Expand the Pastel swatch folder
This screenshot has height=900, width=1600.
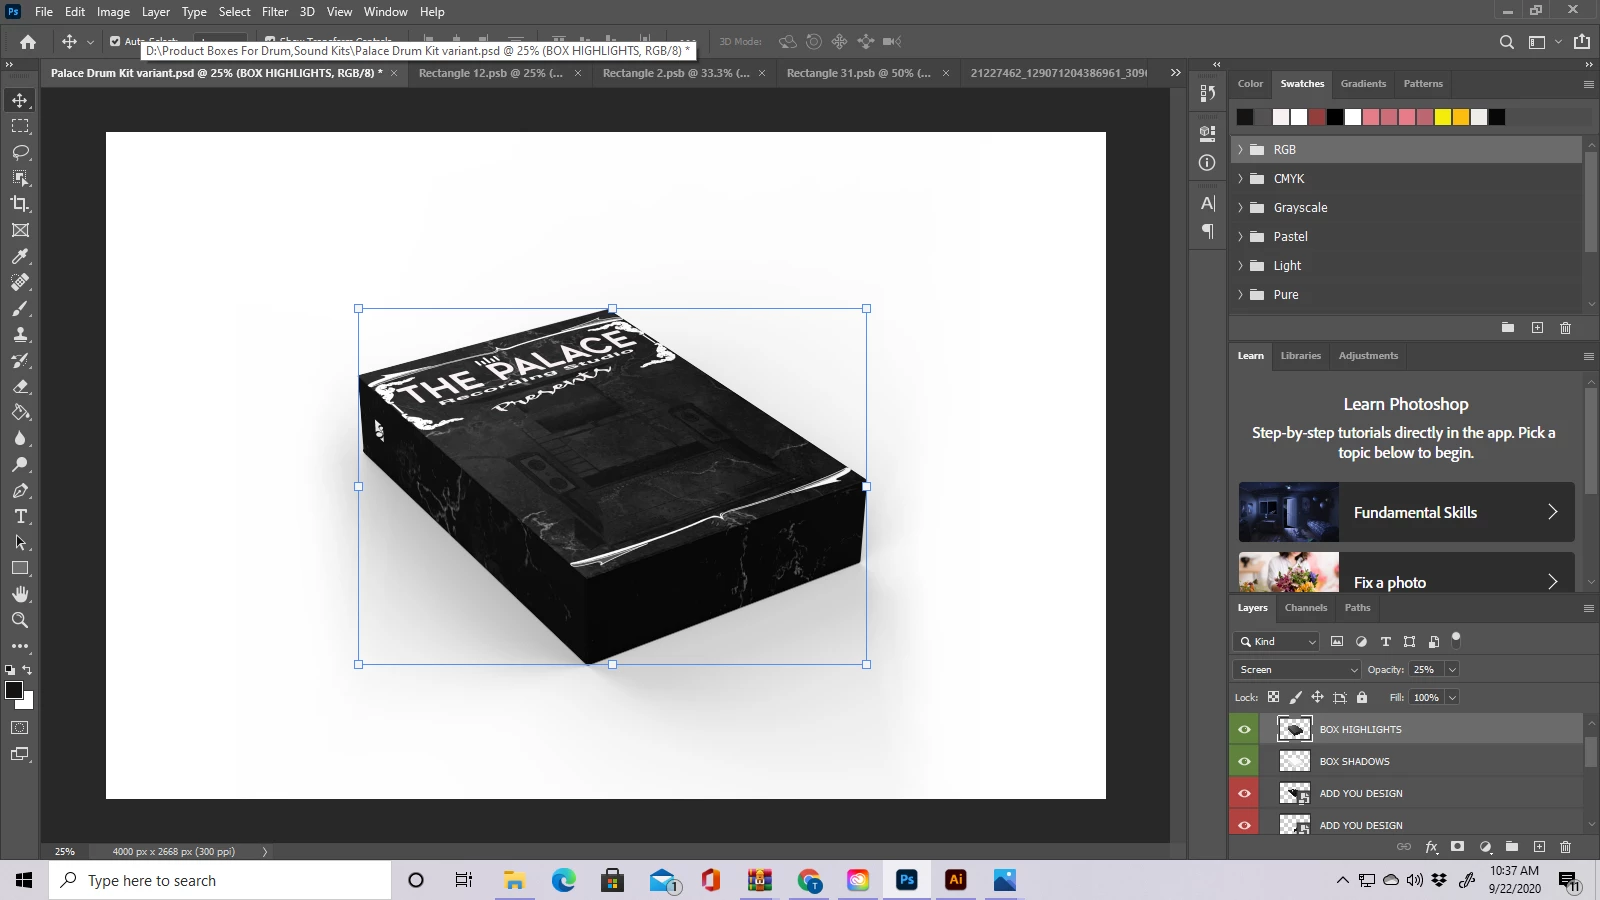pyautogui.click(x=1241, y=236)
